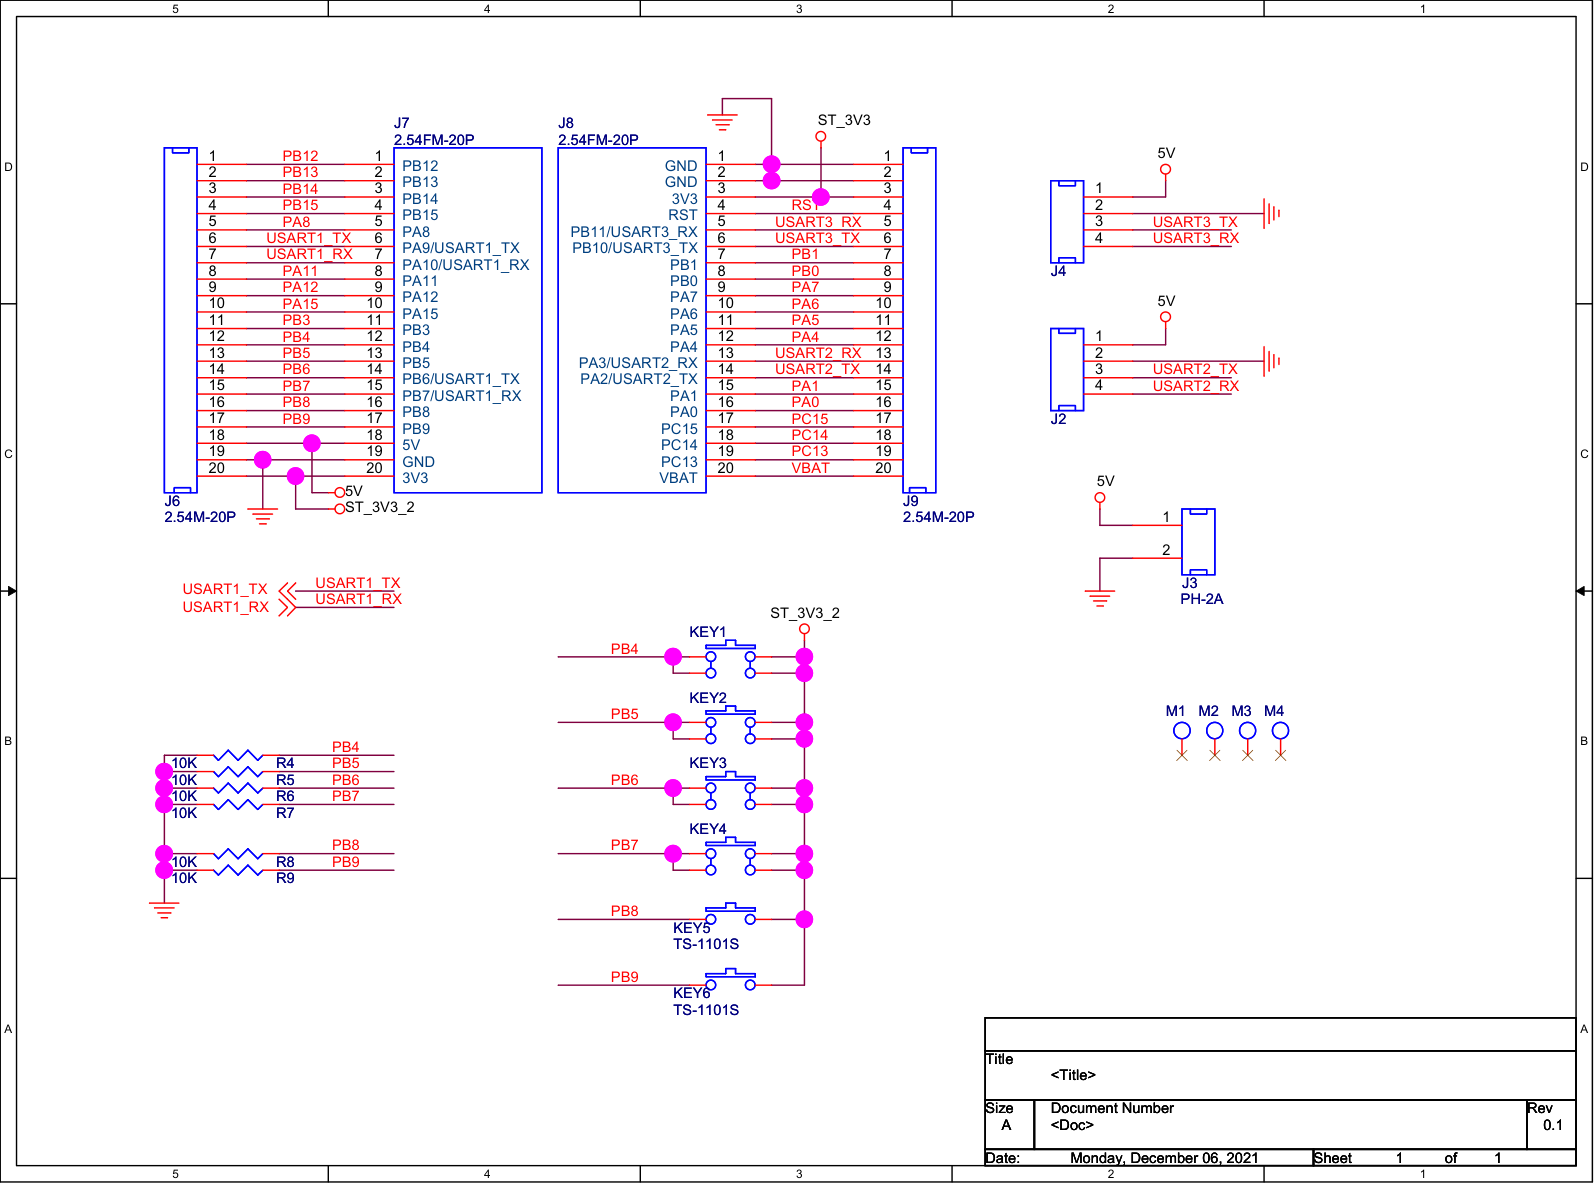Select the <Title> field in title block
Screen dimensions: 1596x1185
[x=1073, y=1075]
